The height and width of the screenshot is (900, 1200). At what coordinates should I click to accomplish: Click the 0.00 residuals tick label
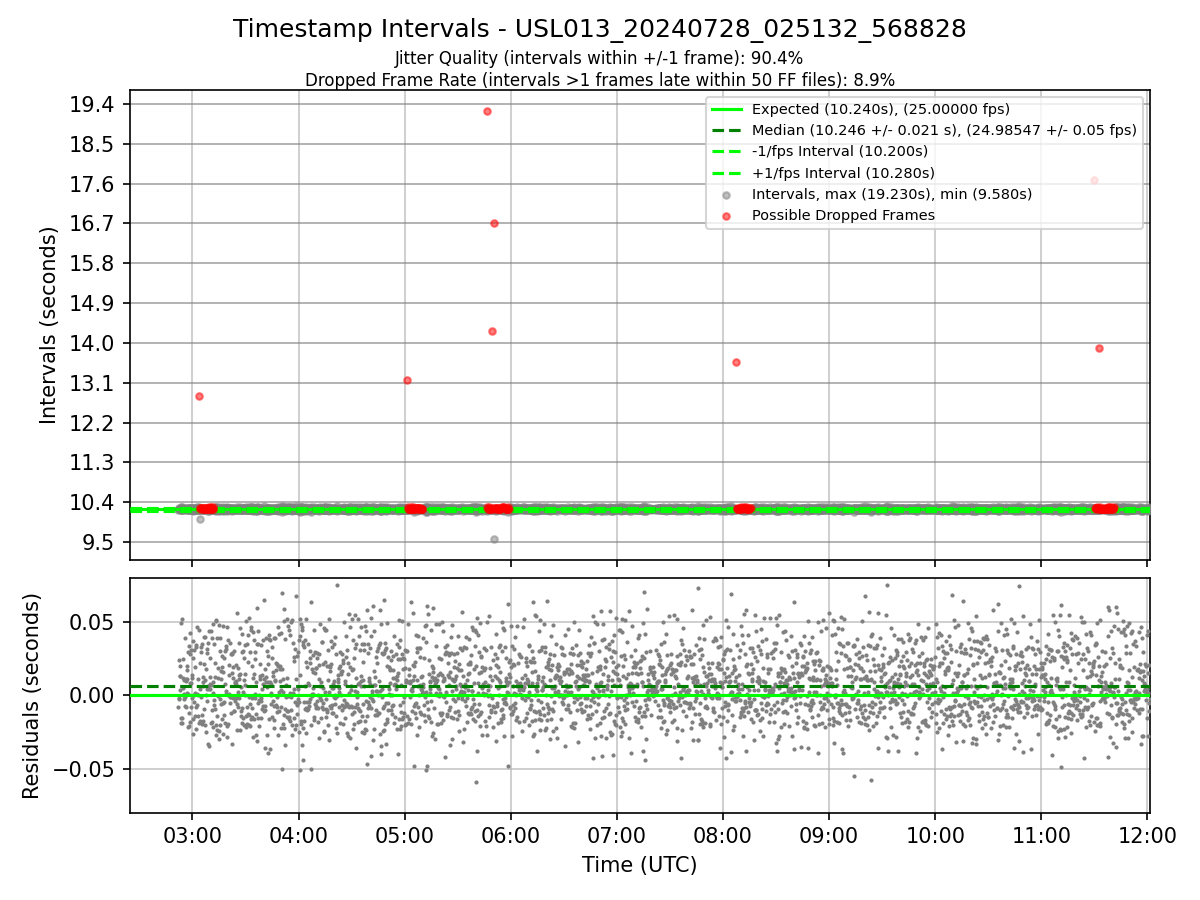94,695
